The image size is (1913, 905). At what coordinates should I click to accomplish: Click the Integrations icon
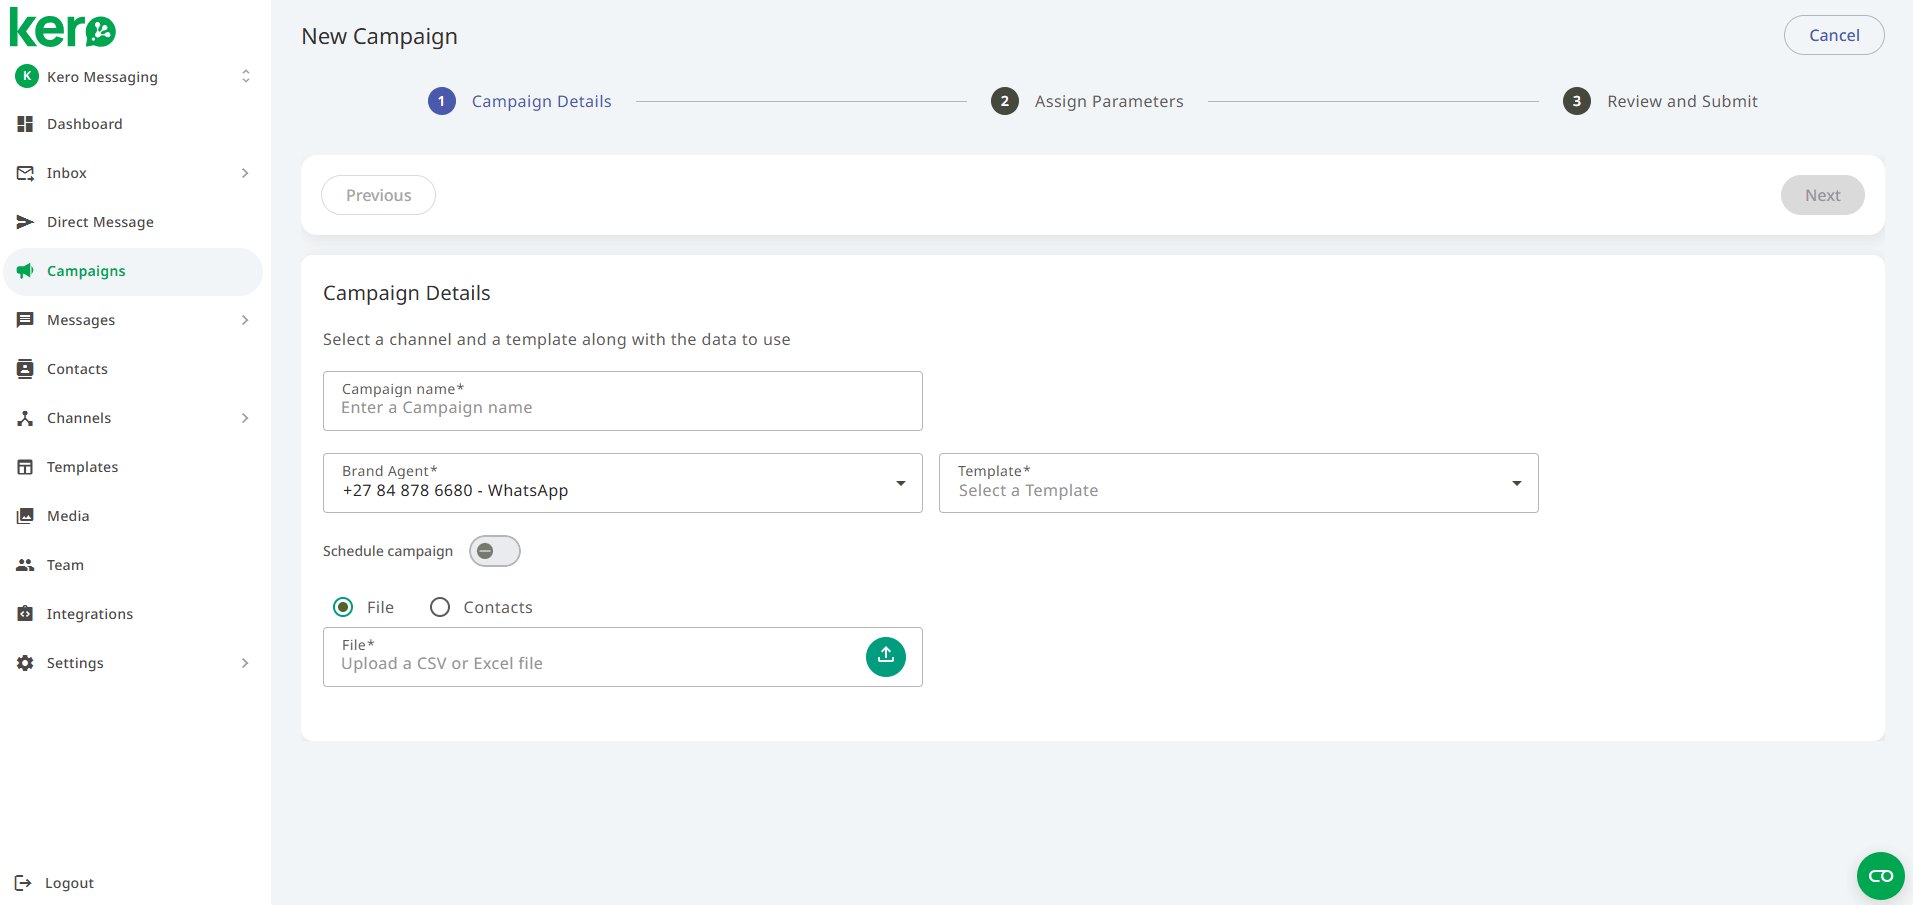(25, 614)
